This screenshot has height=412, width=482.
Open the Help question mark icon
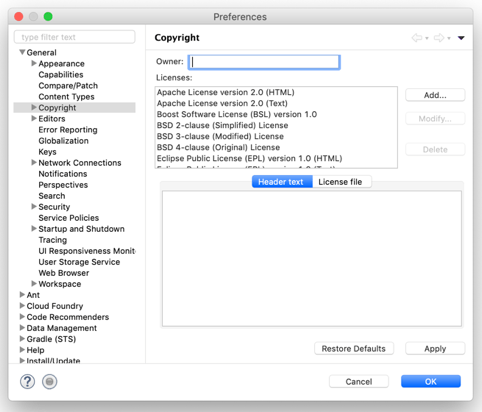tap(27, 381)
